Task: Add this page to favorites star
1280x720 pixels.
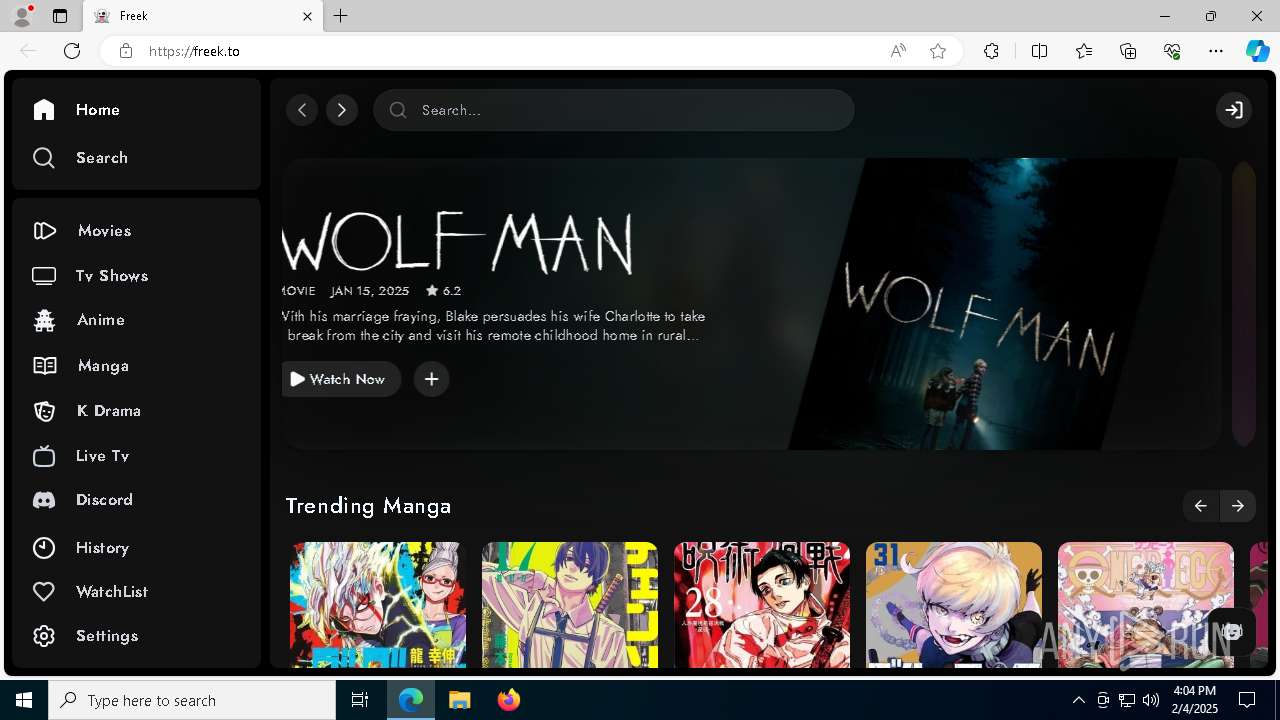Action: (938, 51)
